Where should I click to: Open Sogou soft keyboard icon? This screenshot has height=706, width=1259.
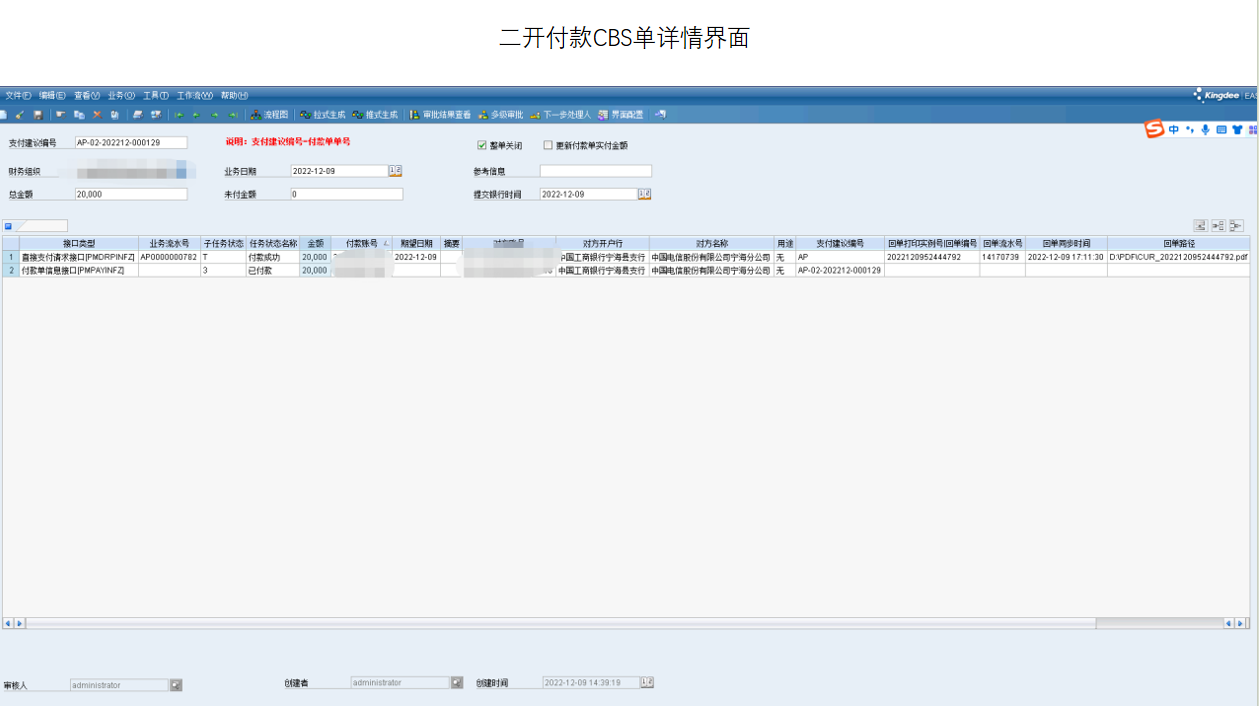pyautogui.click(x=1221, y=129)
